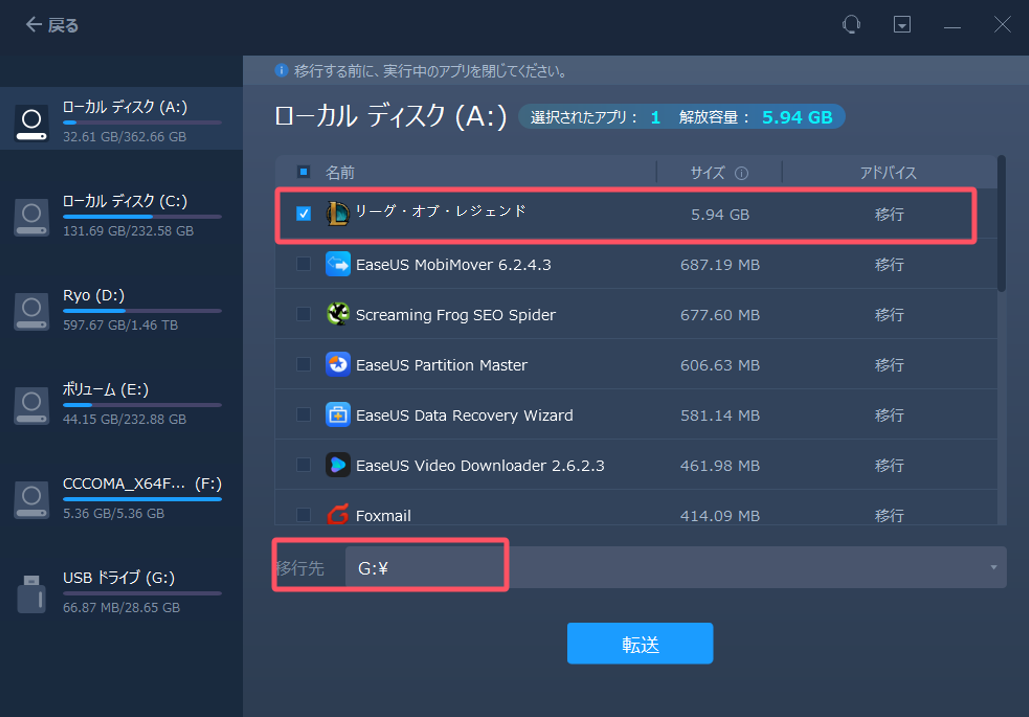The width and height of the screenshot is (1029, 717).
Task: Click the EaseUS Data Recovery Wizard icon
Action: click(337, 415)
